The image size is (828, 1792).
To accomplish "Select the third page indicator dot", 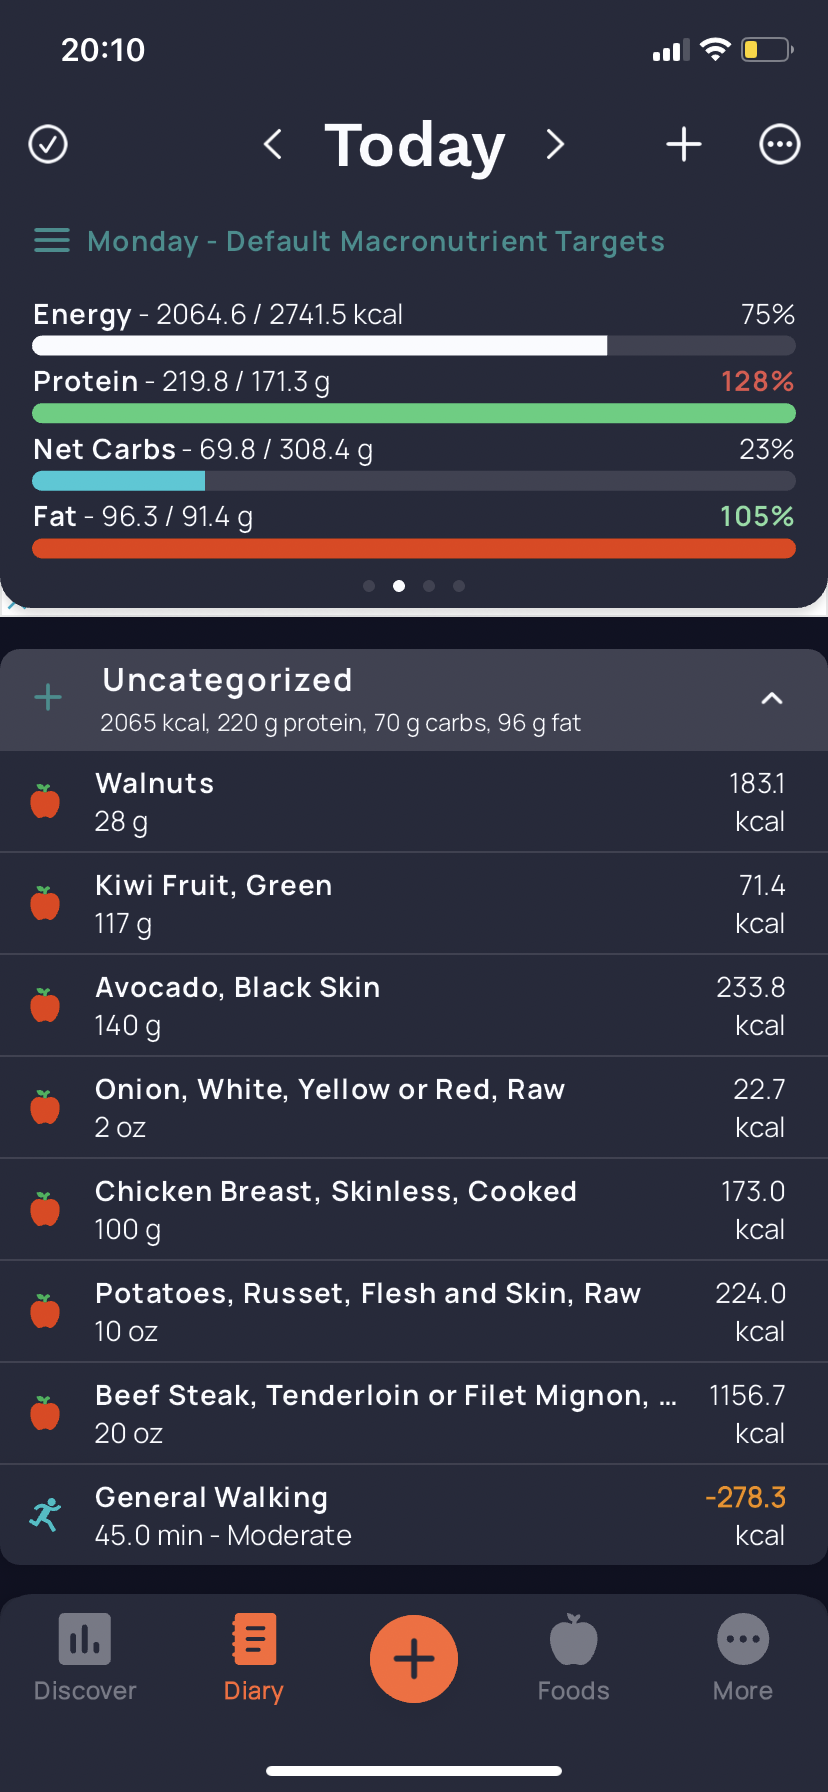I will click(x=429, y=586).
